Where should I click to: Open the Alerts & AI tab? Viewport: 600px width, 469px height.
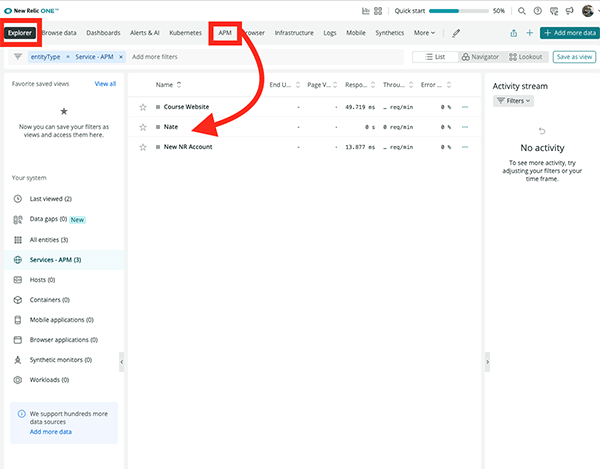[145, 33]
